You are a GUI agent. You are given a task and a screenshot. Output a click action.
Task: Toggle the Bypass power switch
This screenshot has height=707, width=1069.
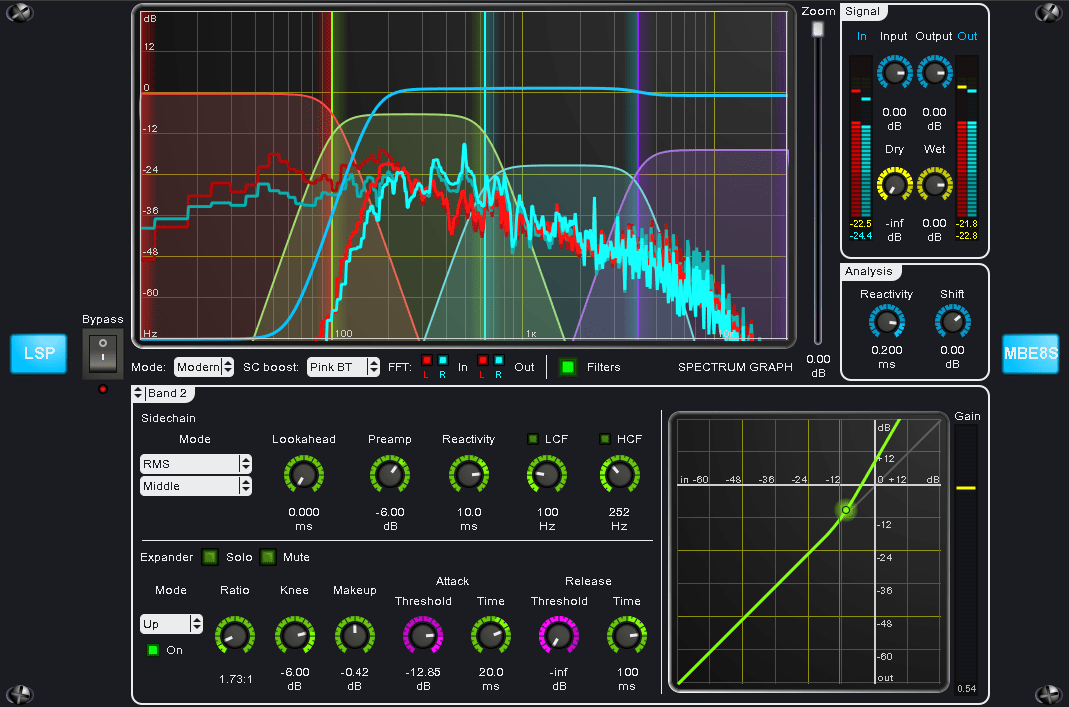[102, 354]
